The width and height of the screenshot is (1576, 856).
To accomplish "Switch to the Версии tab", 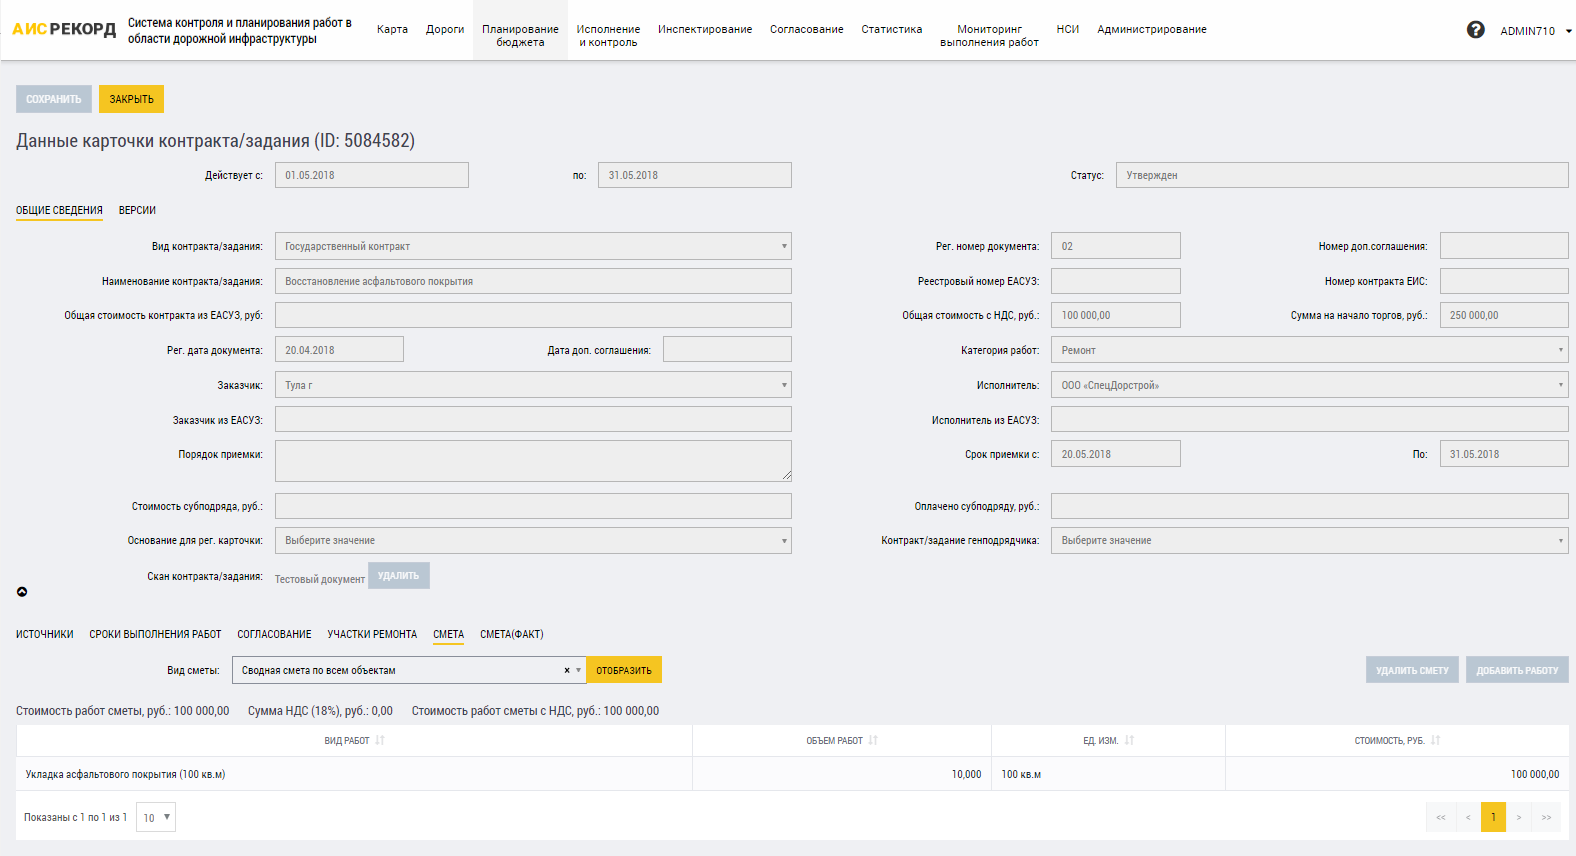I will tap(137, 210).
